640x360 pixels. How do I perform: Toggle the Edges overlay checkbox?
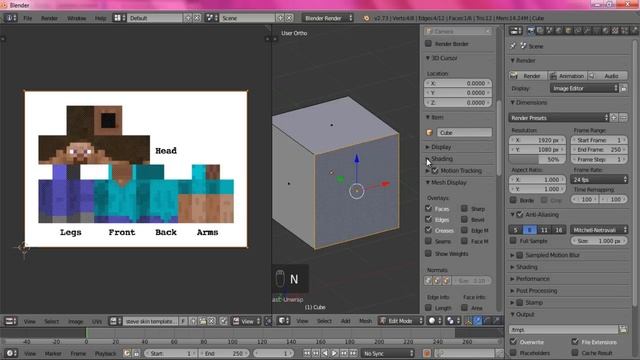click(x=428, y=219)
